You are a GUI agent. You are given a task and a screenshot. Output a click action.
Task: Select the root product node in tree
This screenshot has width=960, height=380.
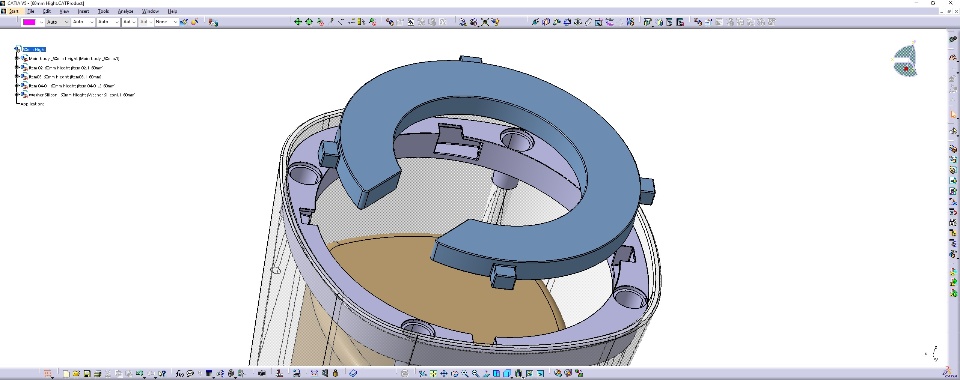34,50
